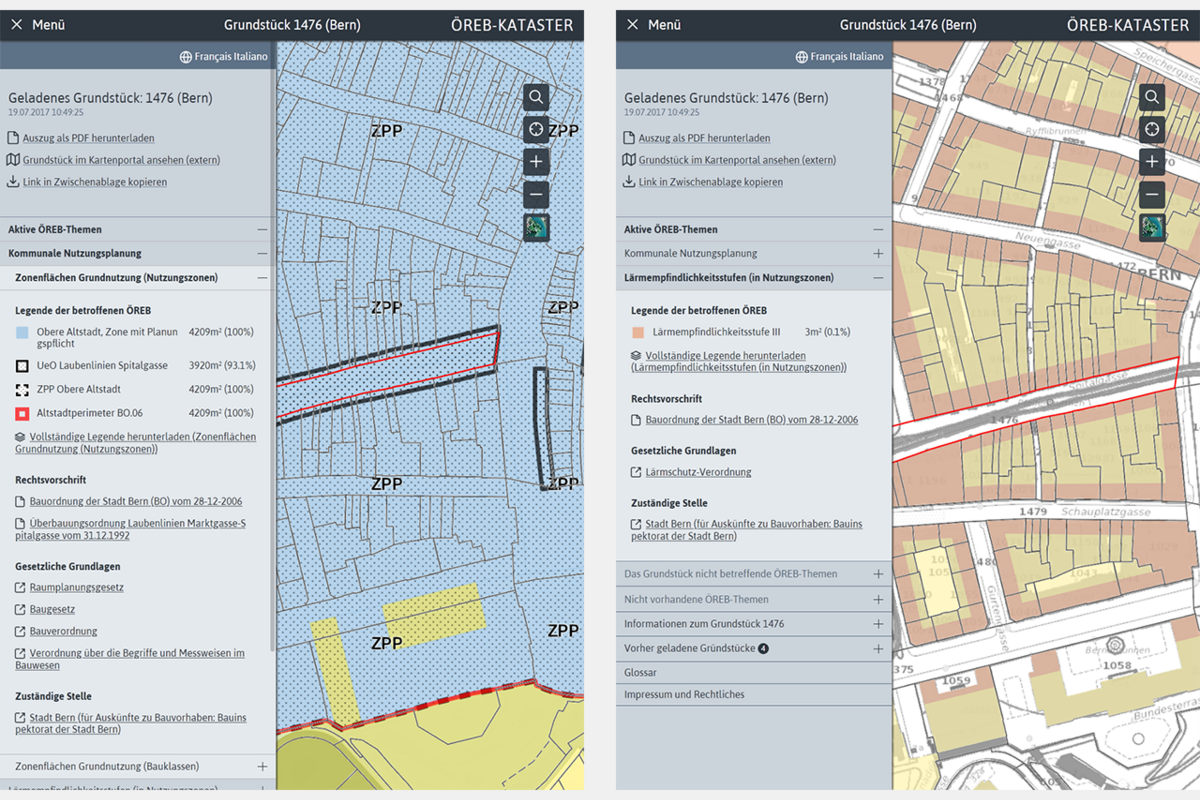The image size is (1200, 800).
Task: Open the Glossar menu entry
Action: [641, 672]
